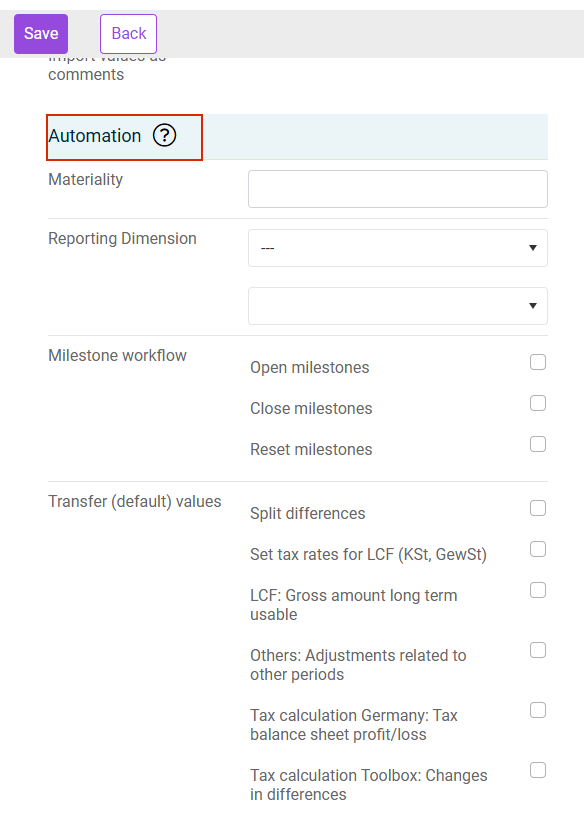Click the Milestone workflow label
The height and width of the screenshot is (824, 584).
117,355
